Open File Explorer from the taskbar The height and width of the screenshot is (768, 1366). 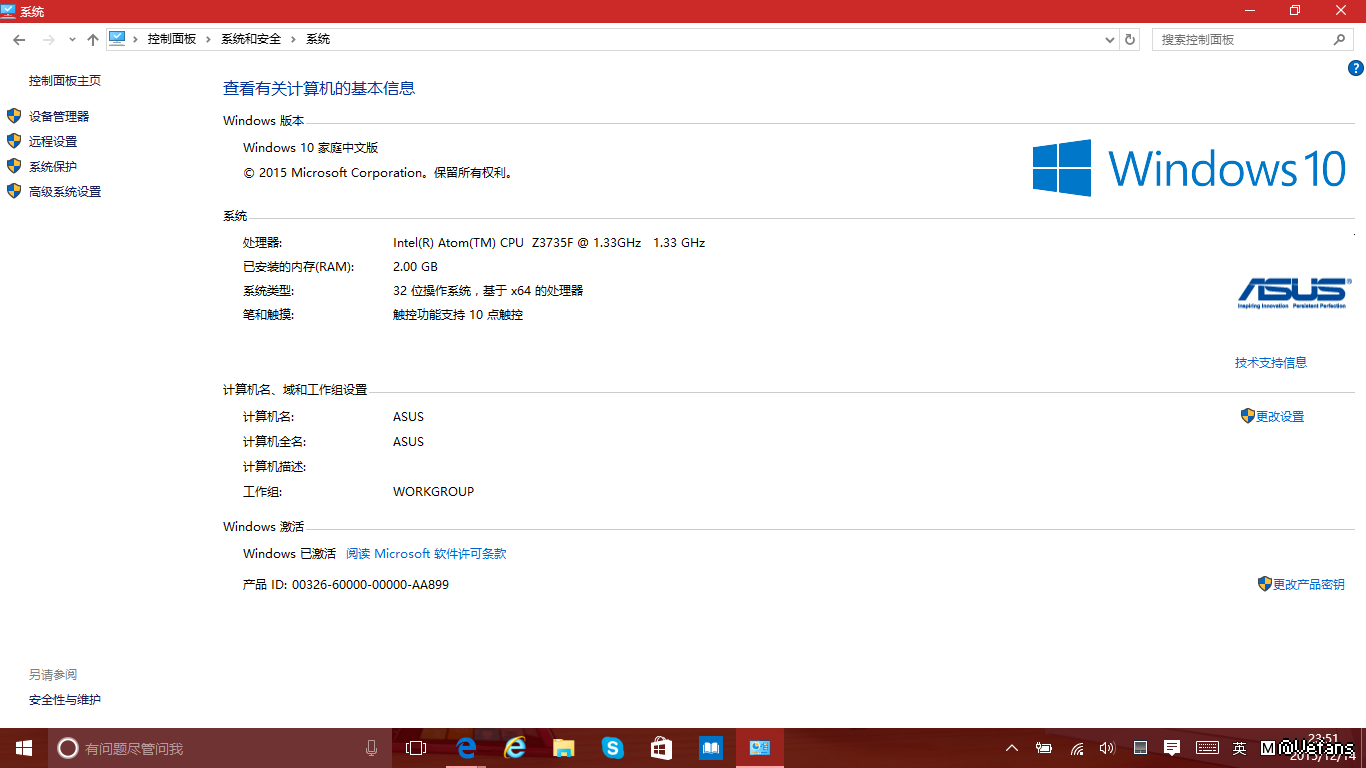coord(564,748)
